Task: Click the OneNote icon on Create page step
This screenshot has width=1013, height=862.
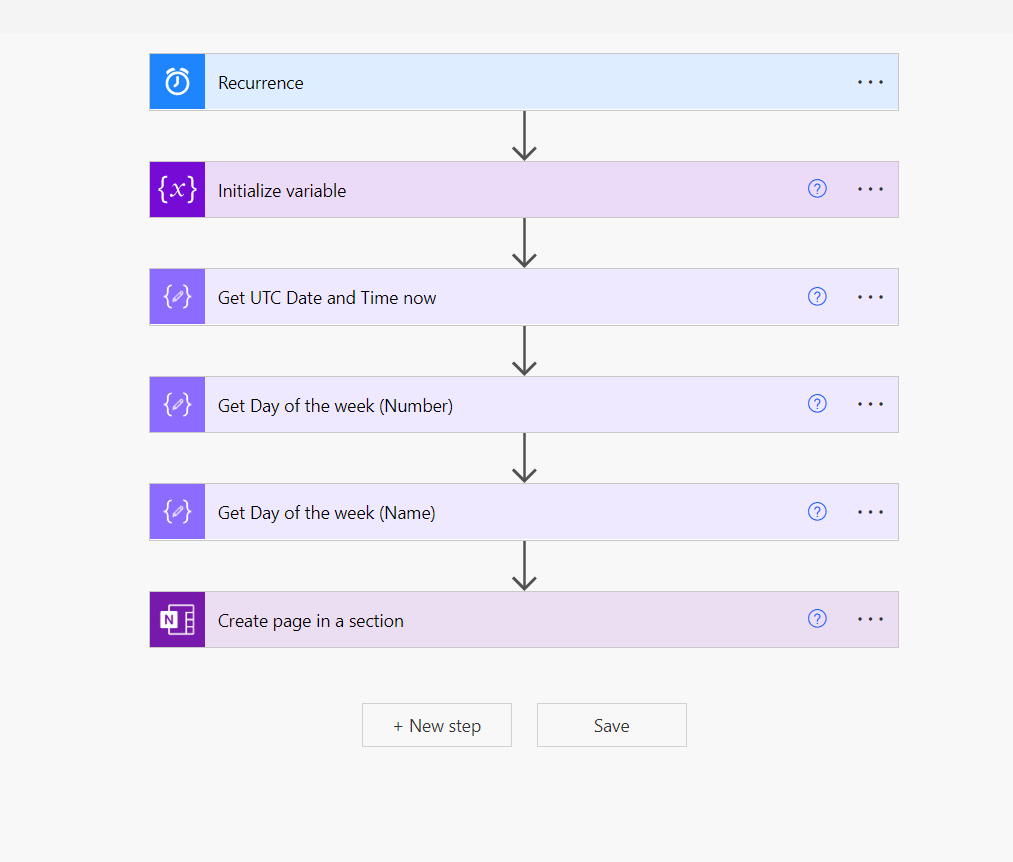Action: (177, 620)
